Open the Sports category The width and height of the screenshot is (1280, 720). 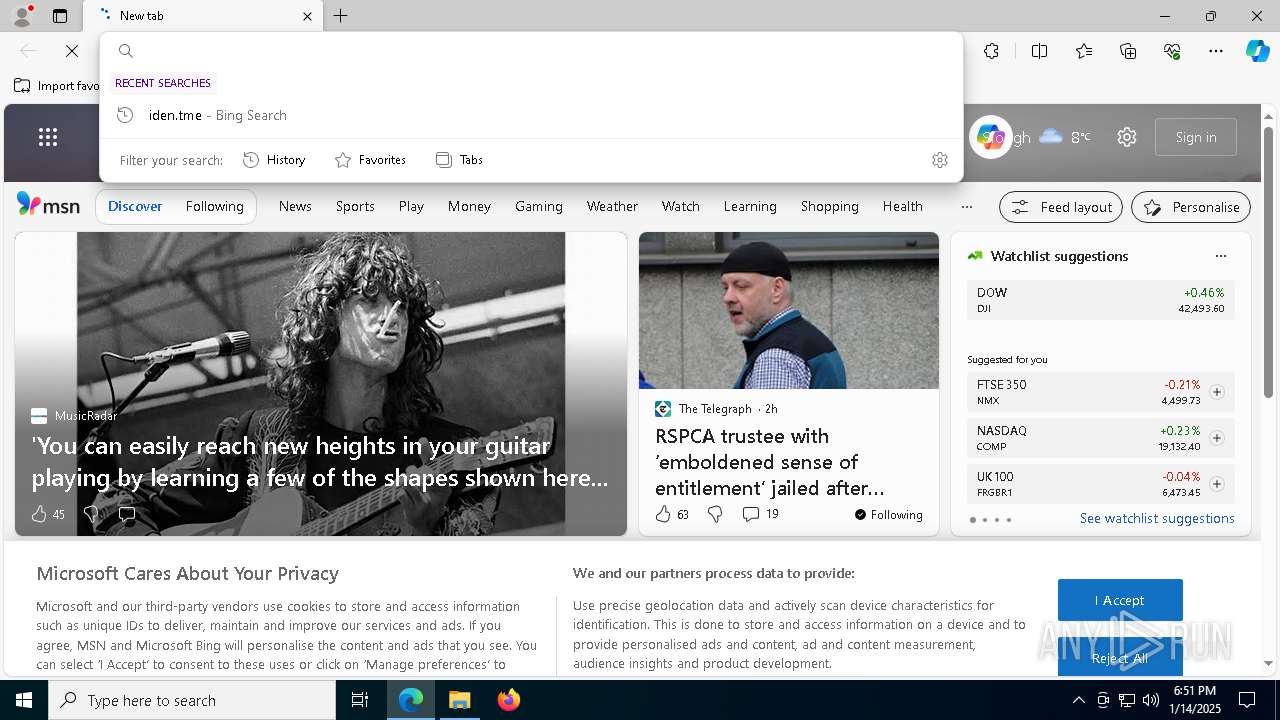355,206
